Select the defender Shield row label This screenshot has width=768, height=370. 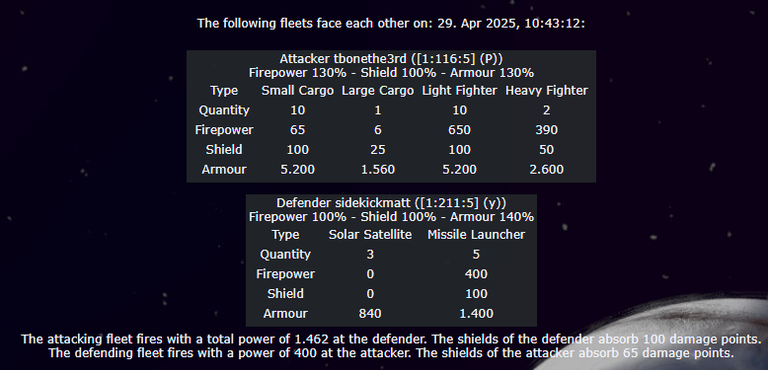[x=286, y=294]
